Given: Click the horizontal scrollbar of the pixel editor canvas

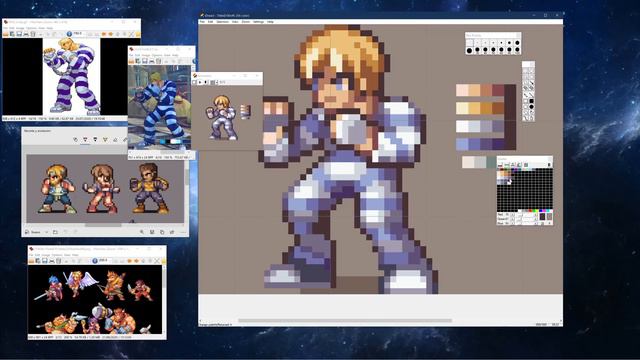Looking at the screenshot, I should click(x=345, y=320).
